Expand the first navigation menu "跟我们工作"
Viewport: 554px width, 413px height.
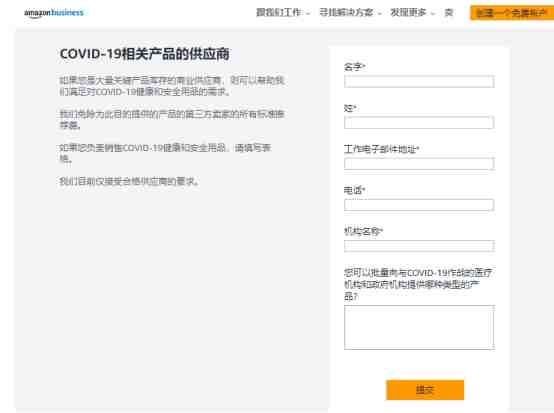click(283, 12)
